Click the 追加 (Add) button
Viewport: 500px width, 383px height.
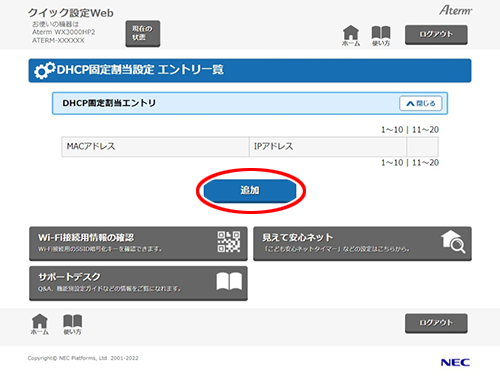coord(250,191)
